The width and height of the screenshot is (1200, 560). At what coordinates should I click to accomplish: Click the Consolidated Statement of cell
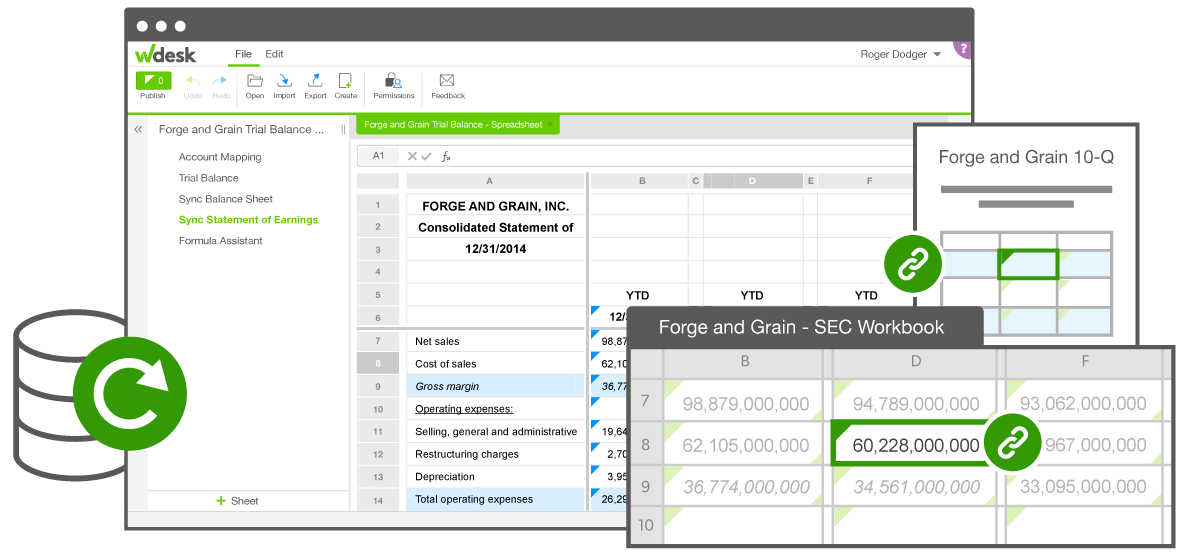[x=495, y=227]
